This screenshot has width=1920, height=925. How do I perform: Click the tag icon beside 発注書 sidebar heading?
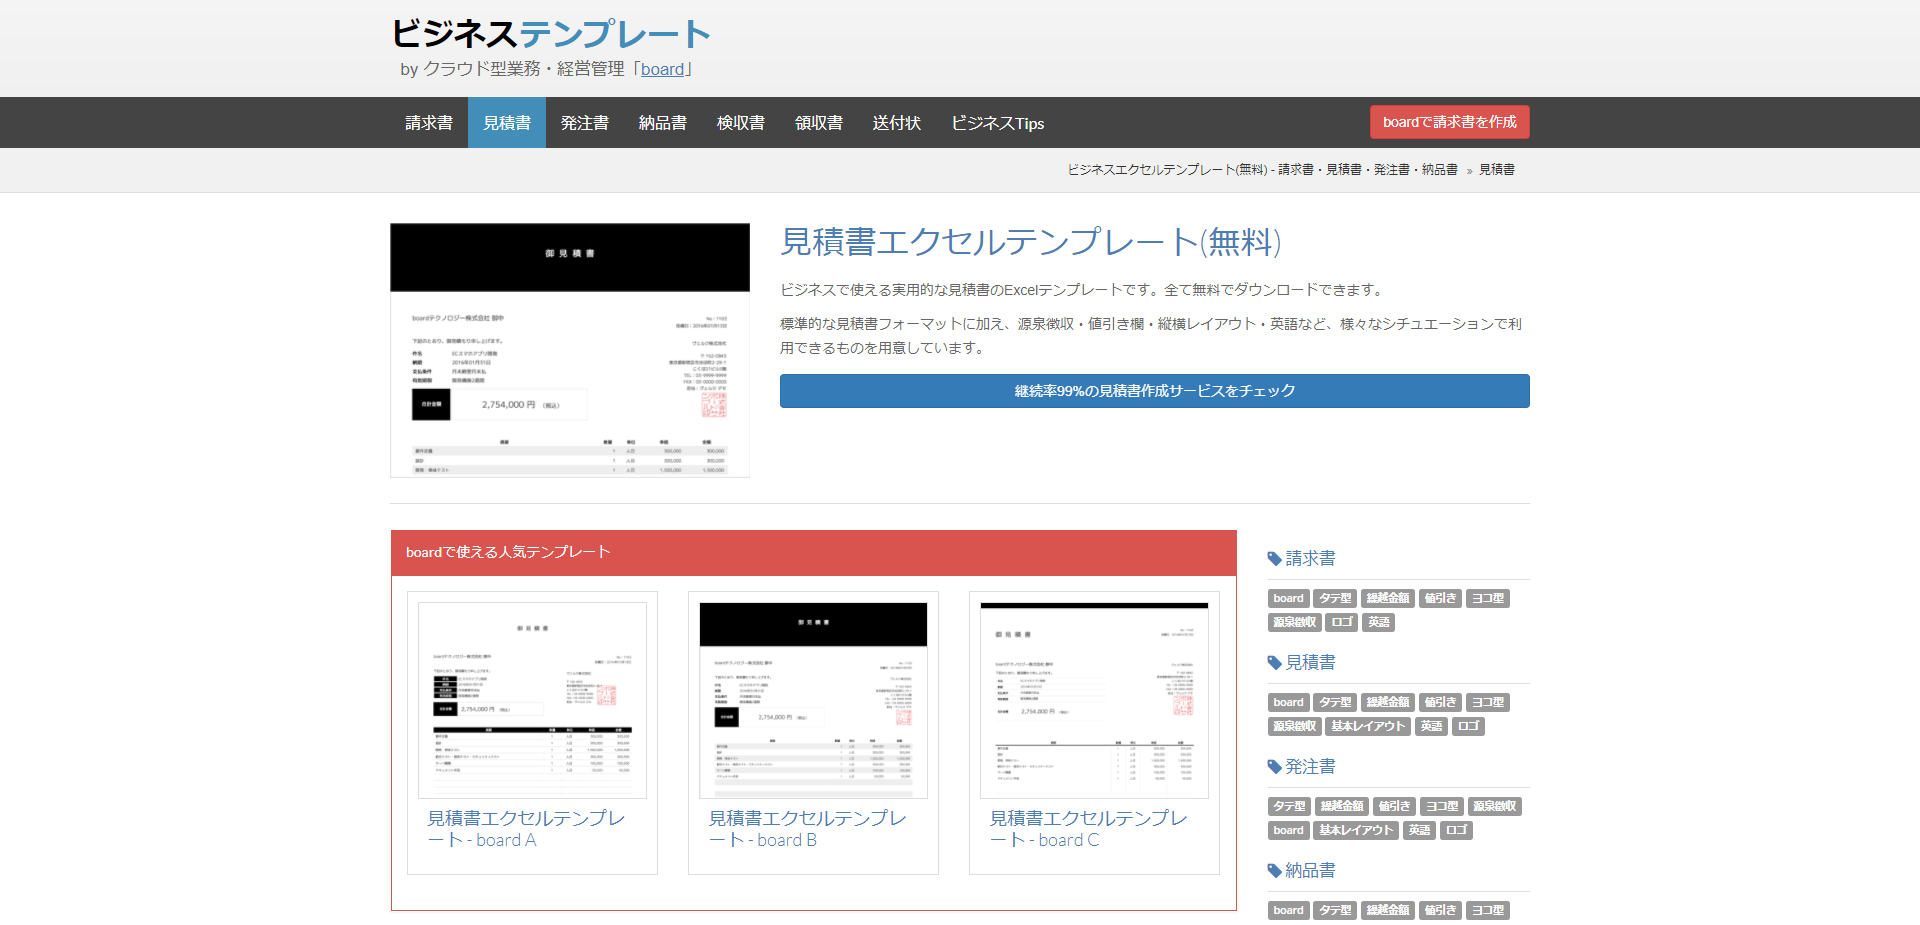point(1274,766)
